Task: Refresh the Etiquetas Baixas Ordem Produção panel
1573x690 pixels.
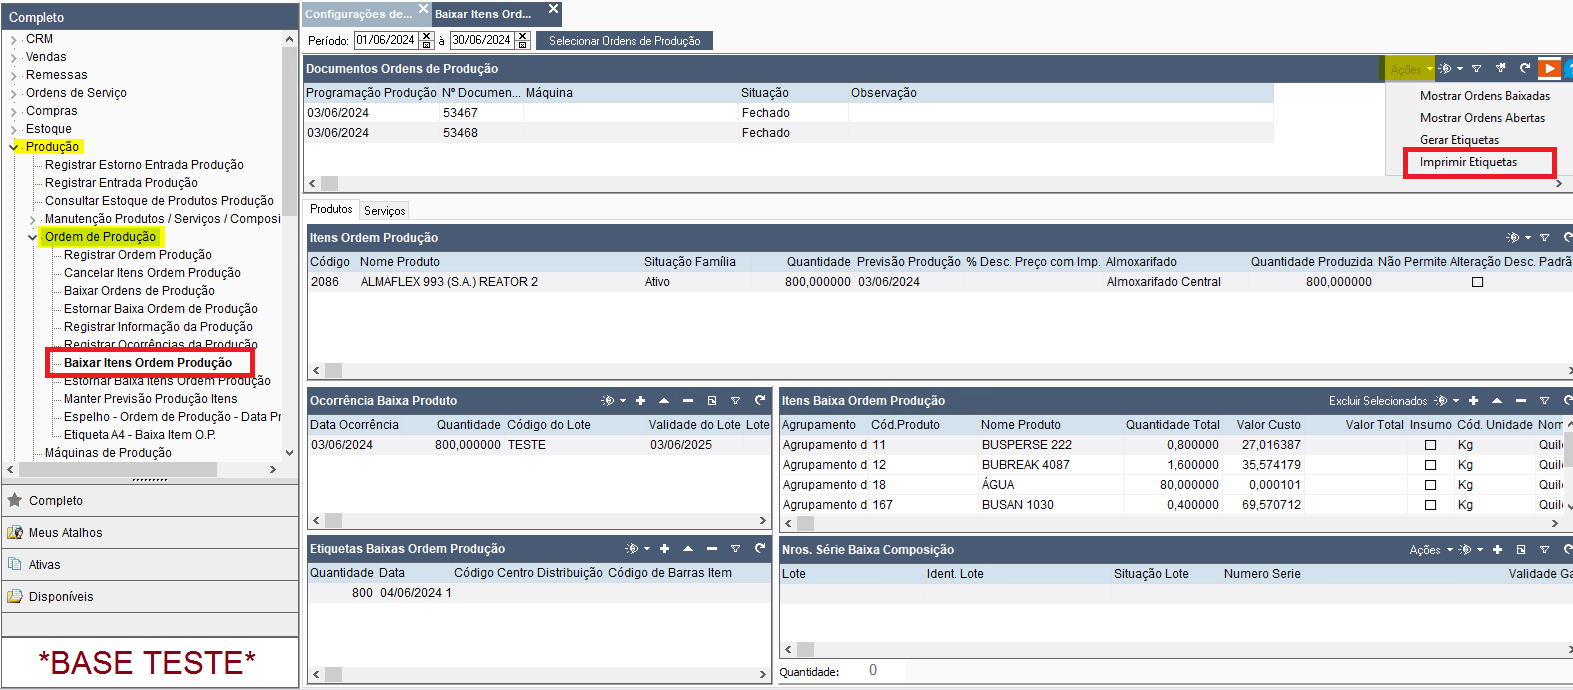Action: point(760,549)
